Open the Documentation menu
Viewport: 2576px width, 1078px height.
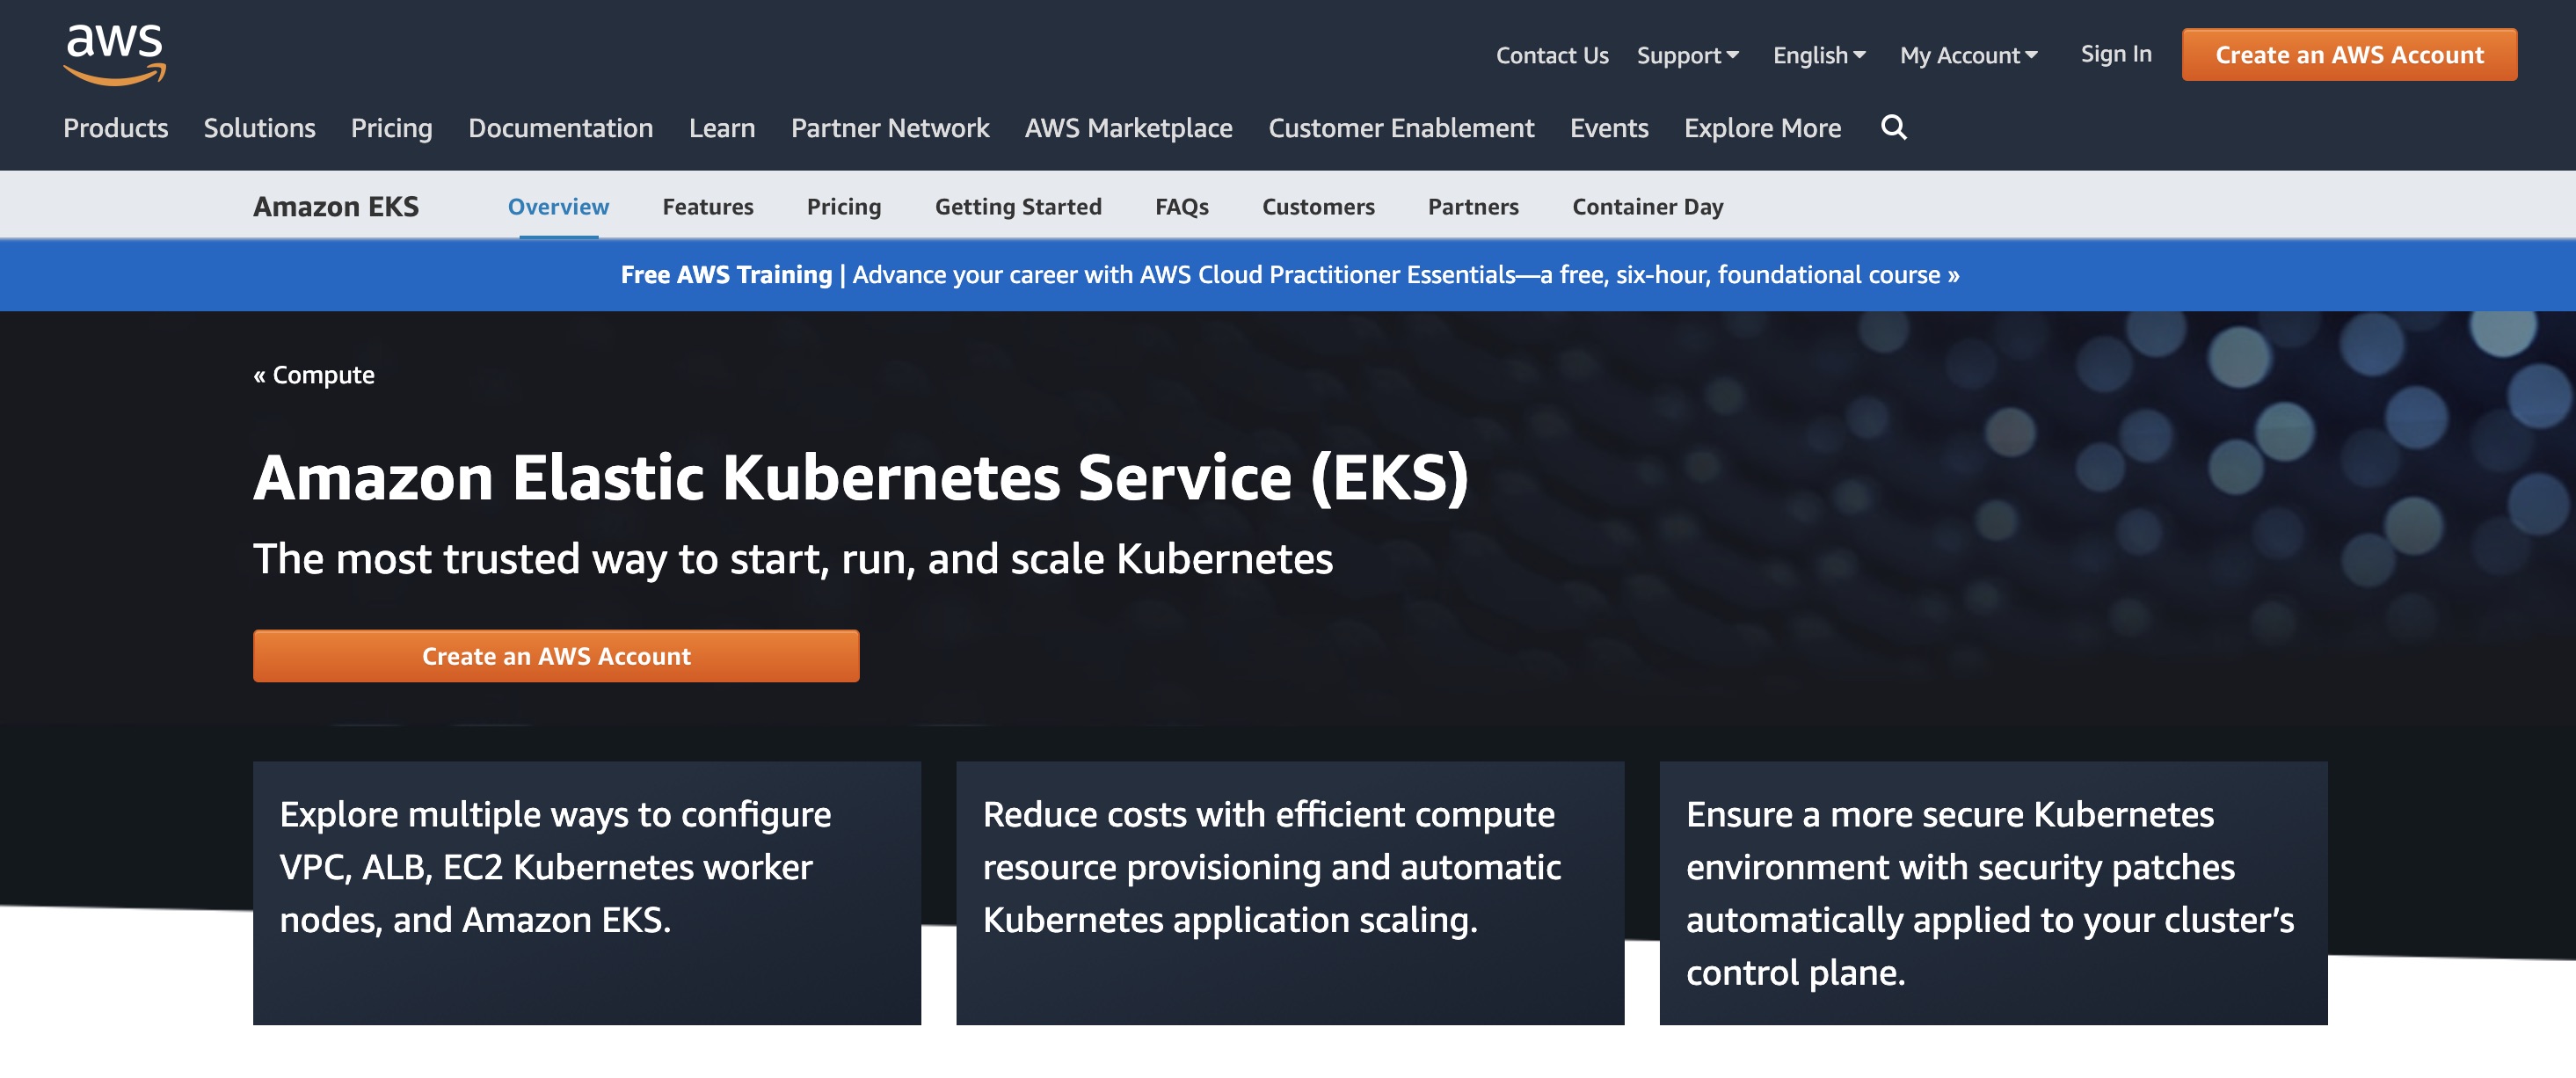pyautogui.click(x=561, y=128)
